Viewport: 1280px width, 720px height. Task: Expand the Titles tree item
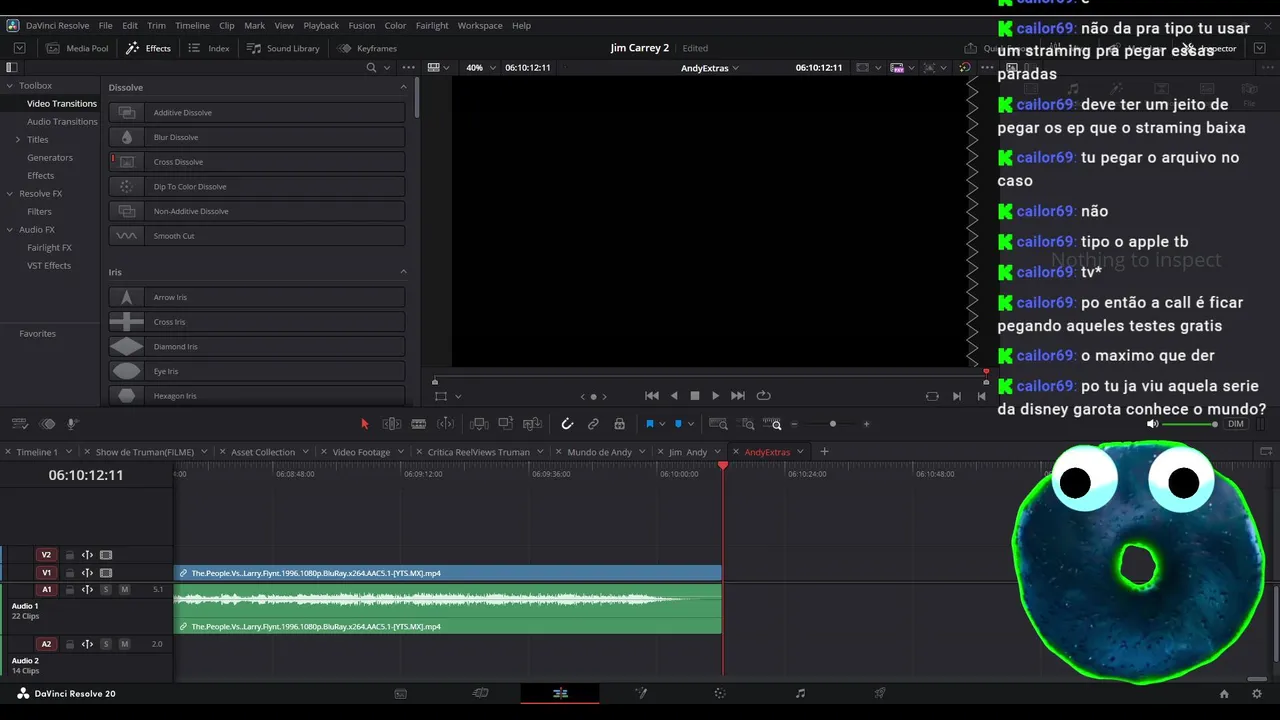click(x=18, y=140)
